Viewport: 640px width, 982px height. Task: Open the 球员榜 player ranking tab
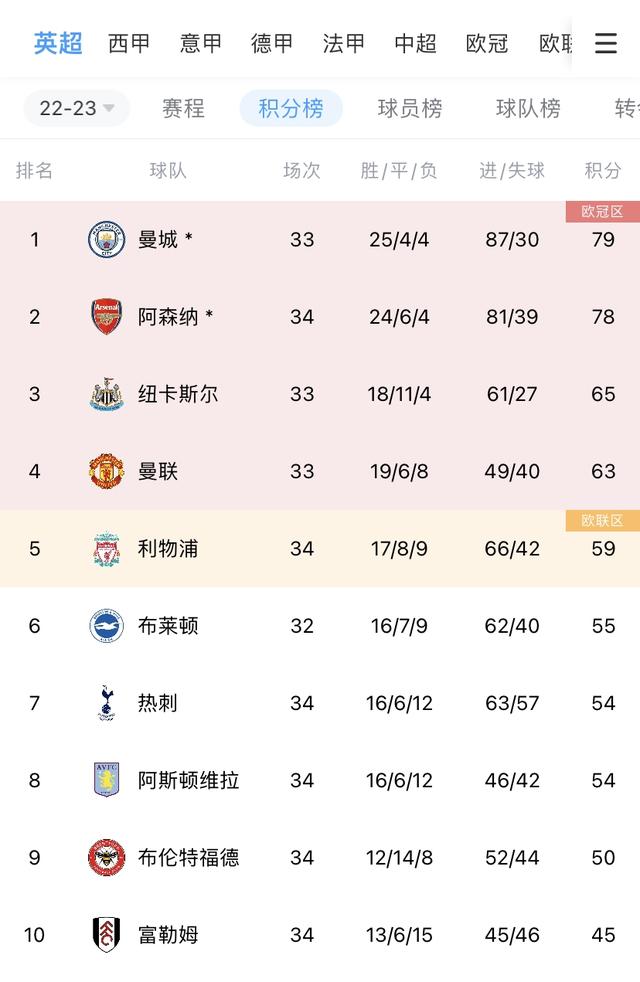click(410, 108)
